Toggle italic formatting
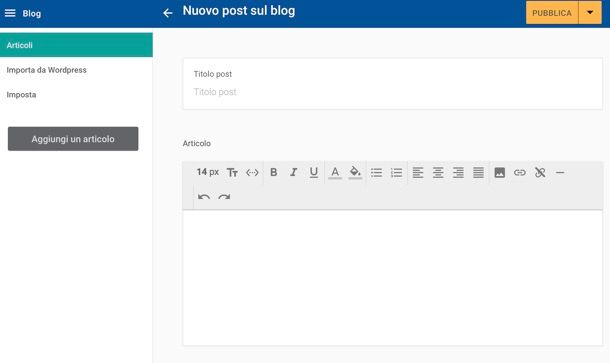This screenshot has height=363, width=610. (x=294, y=172)
